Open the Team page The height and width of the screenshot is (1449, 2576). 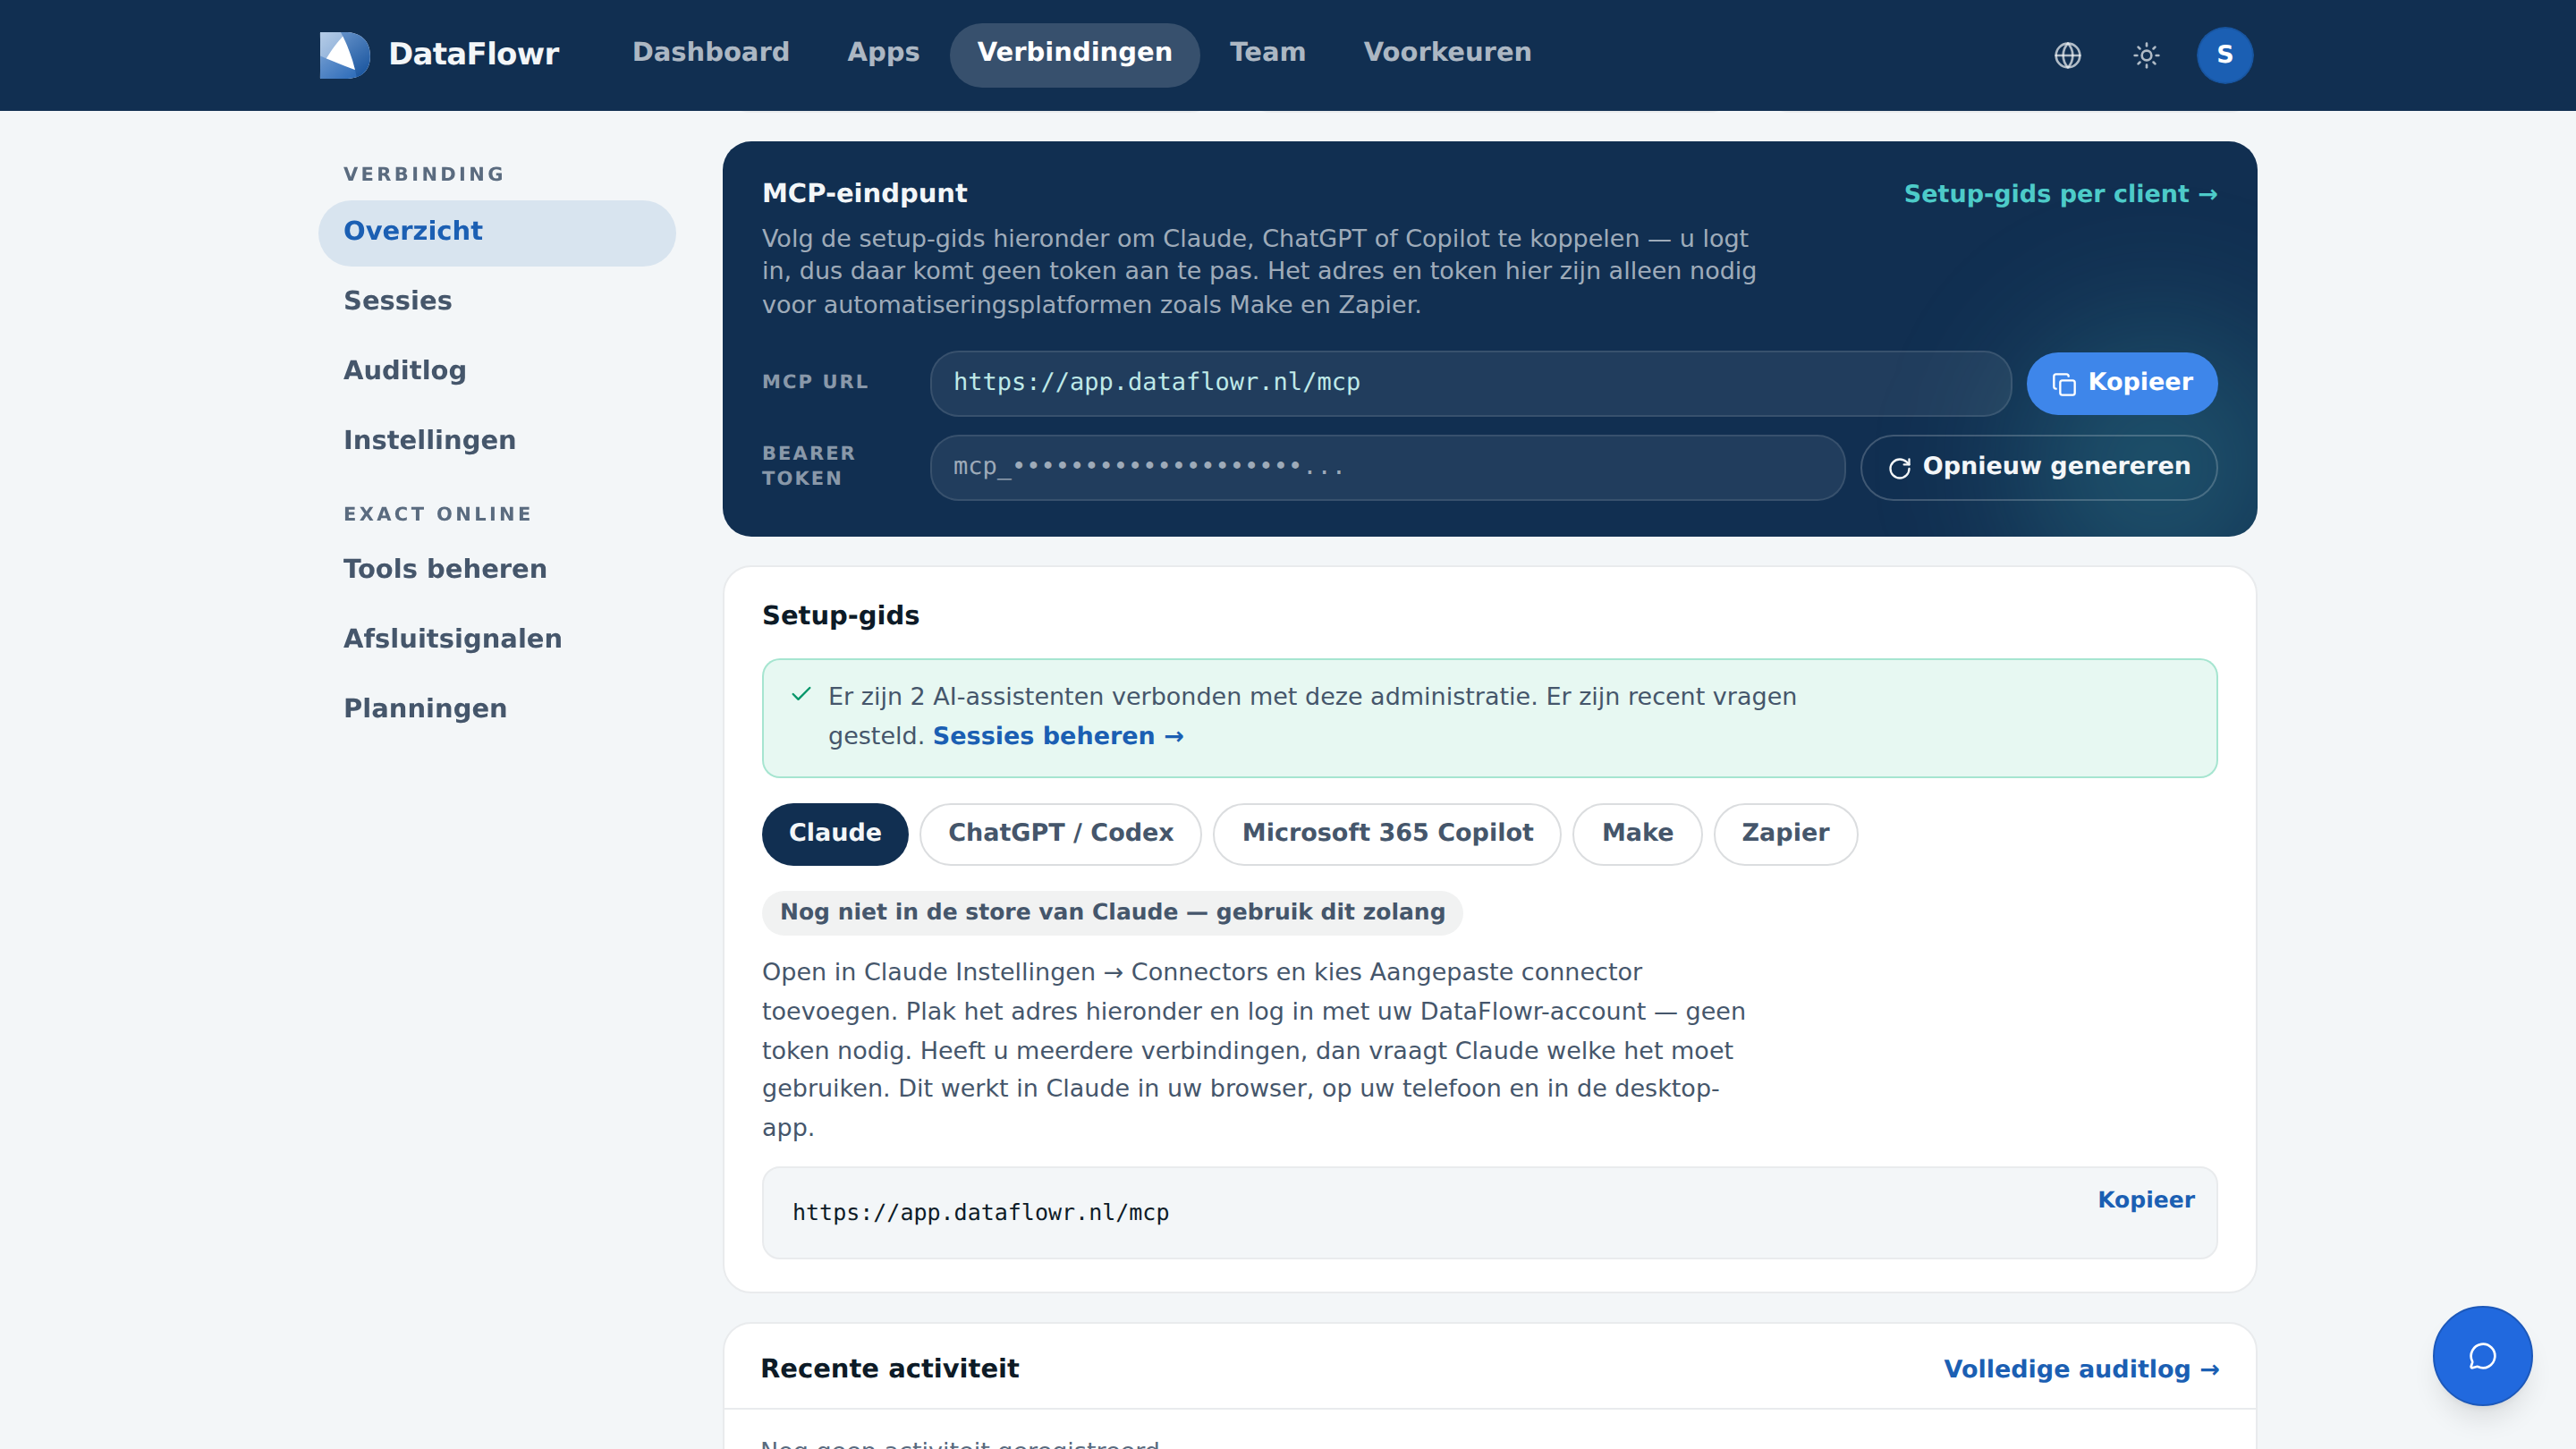tap(1267, 52)
